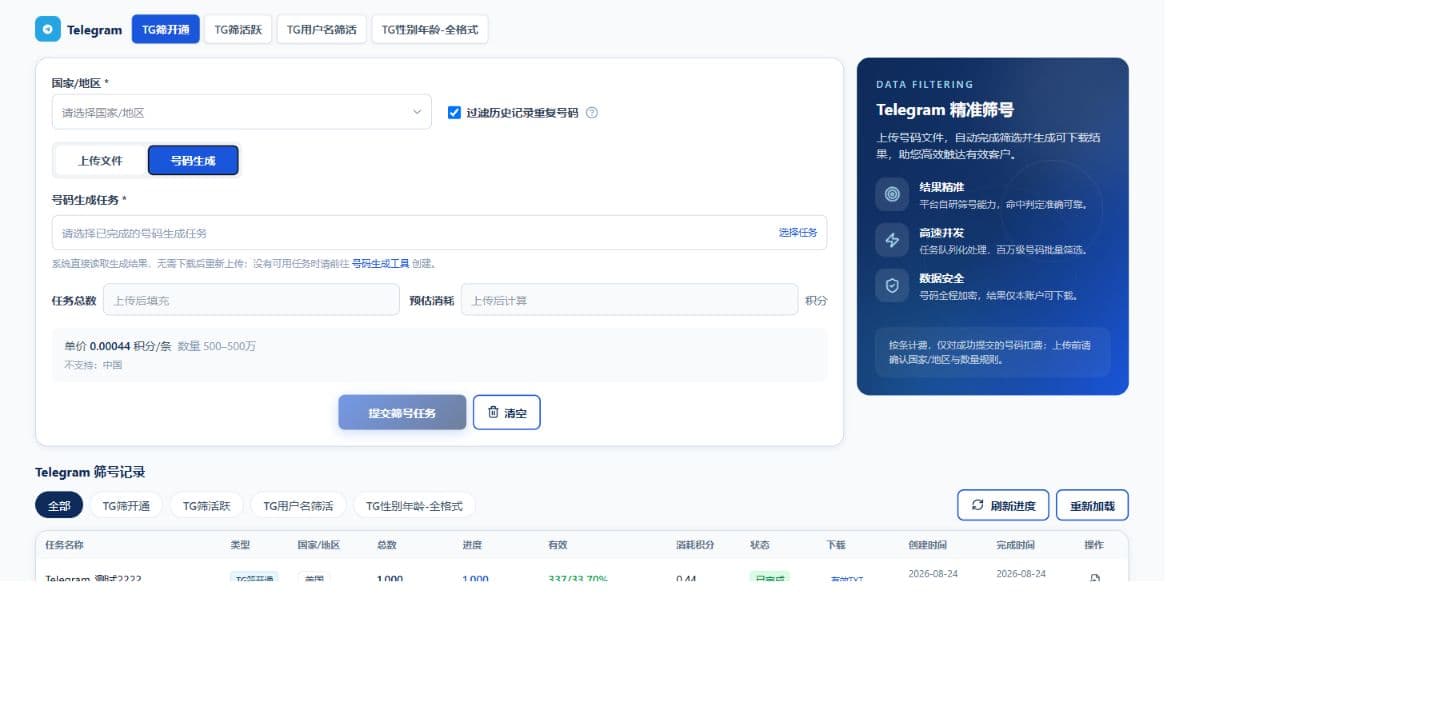Click the 任务名称 column header

tap(64, 545)
